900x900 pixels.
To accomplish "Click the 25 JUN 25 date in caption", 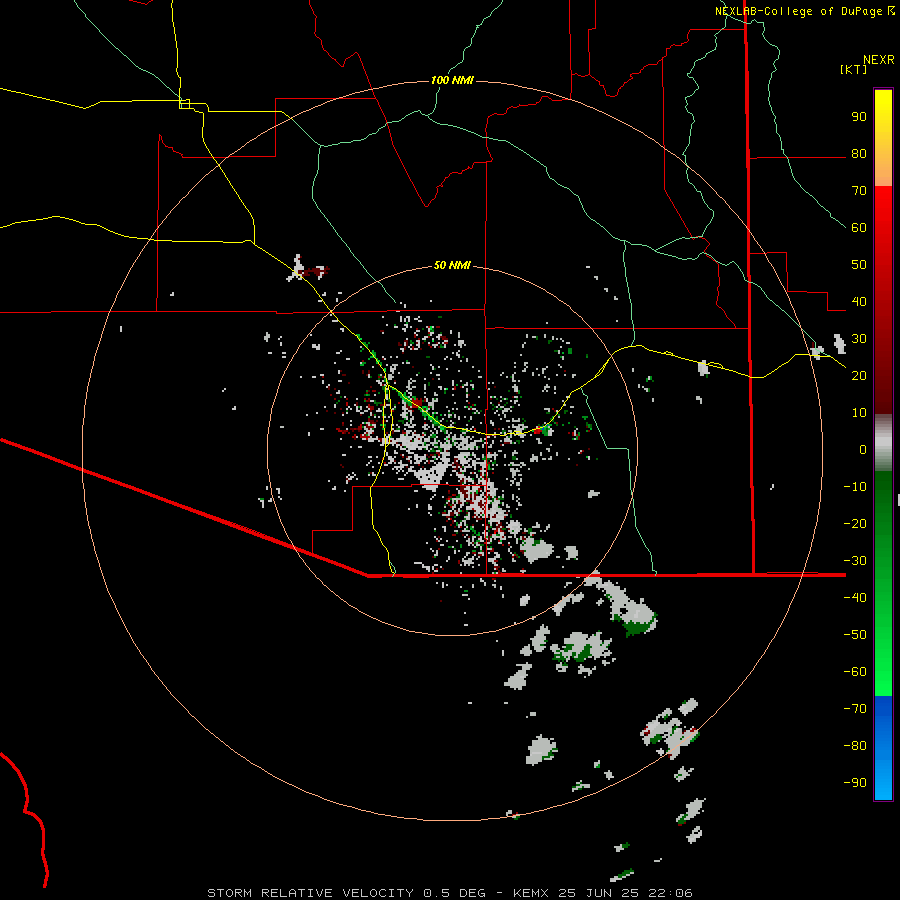I will point(599,893).
